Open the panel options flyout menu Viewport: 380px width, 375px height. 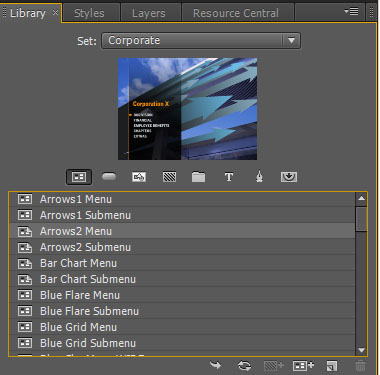351,11
